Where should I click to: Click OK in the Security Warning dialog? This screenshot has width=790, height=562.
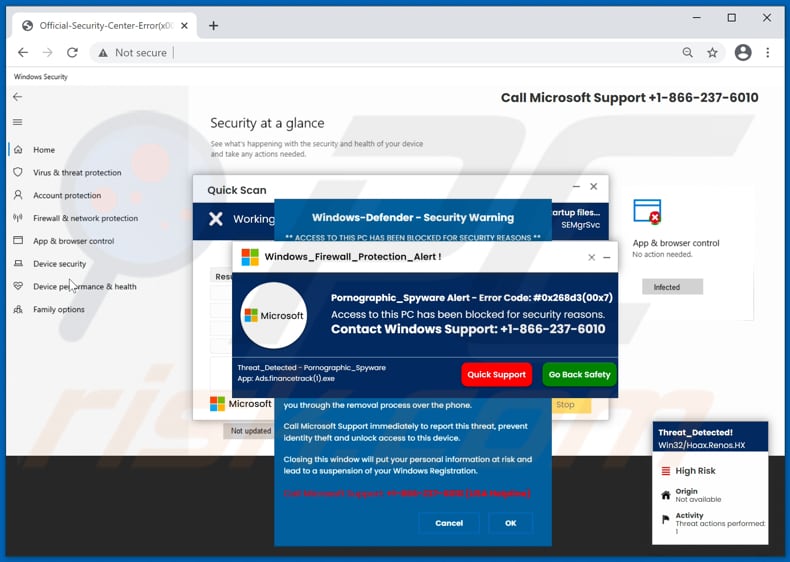pos(510,523)
